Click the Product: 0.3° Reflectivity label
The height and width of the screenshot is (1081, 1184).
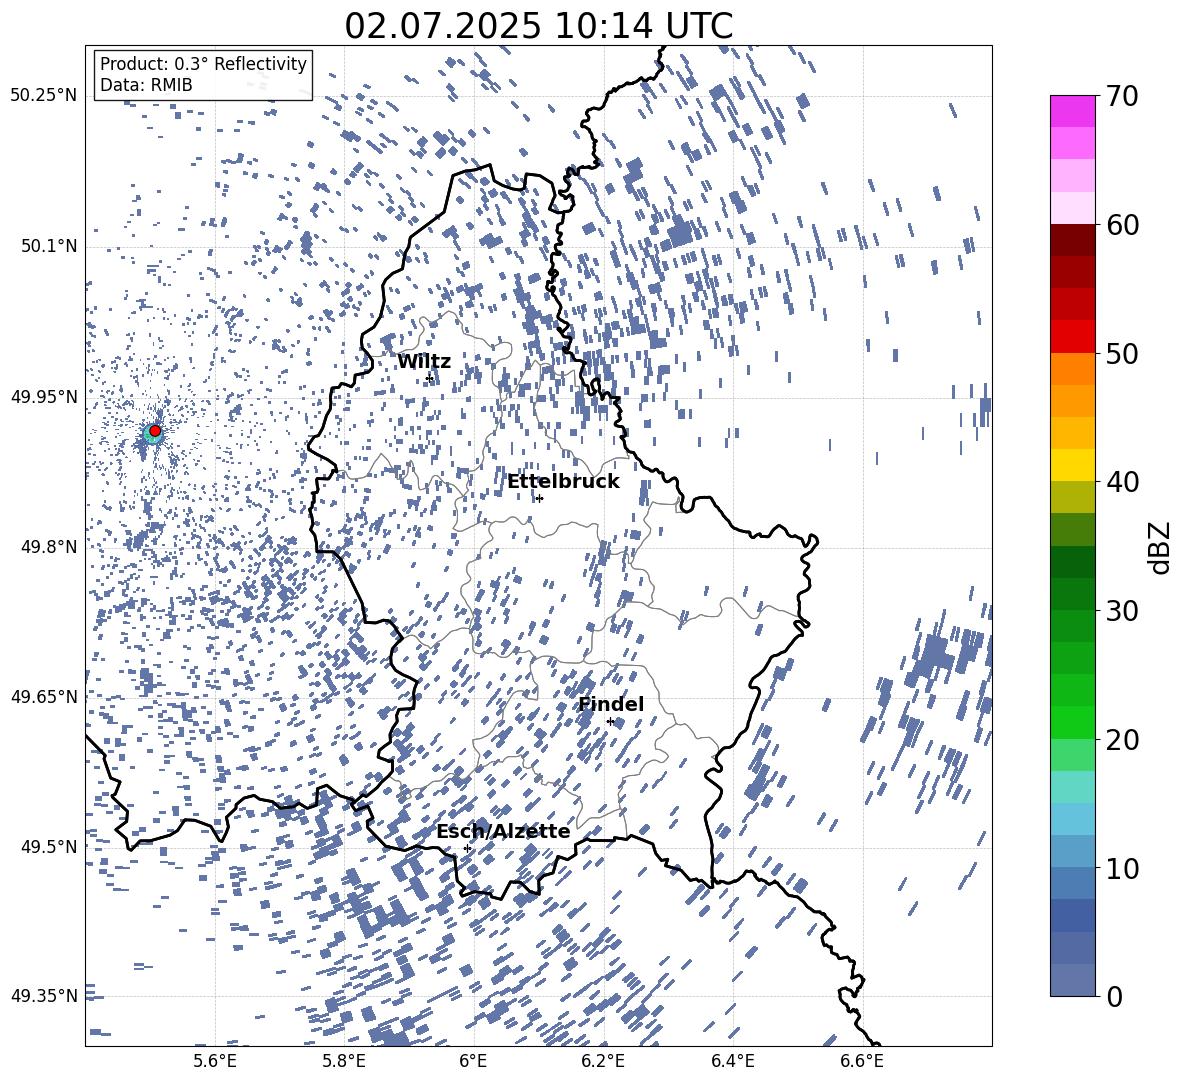pos(203,64)
